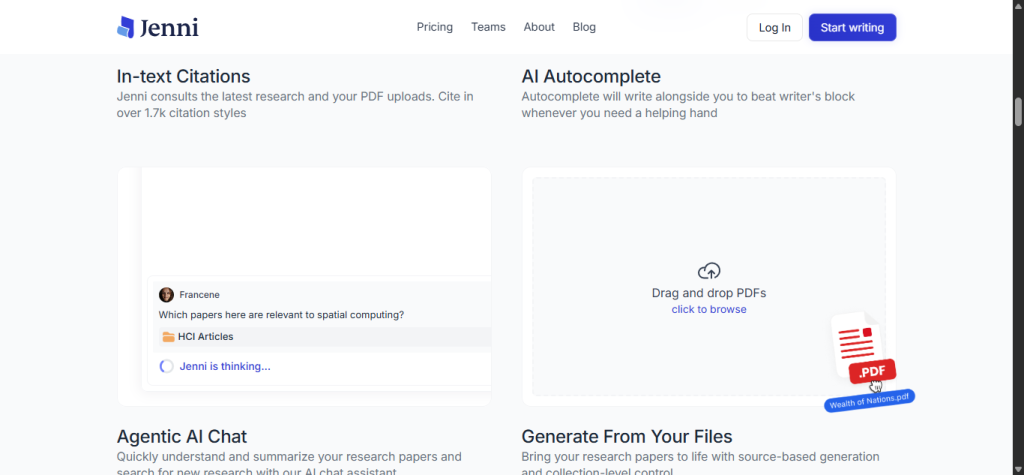Click the Drag and drop PDFs area
This screenshot has width=1024, height=475.
coord(708,293)
